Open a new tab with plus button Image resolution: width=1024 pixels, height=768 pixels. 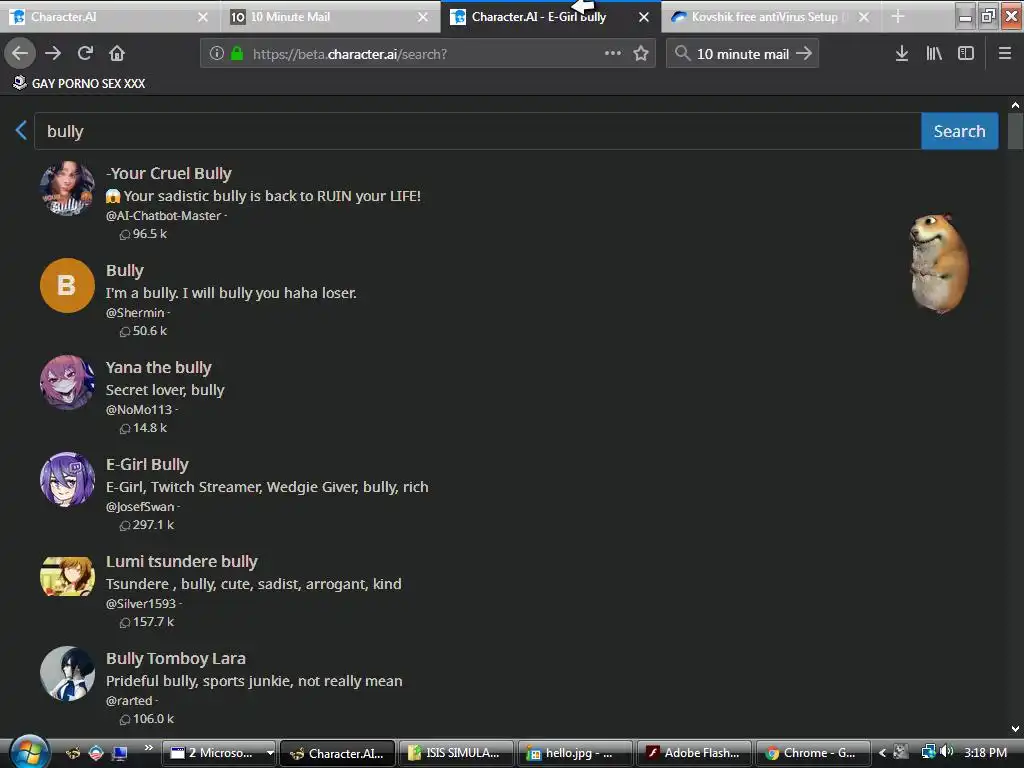[898, 17]
